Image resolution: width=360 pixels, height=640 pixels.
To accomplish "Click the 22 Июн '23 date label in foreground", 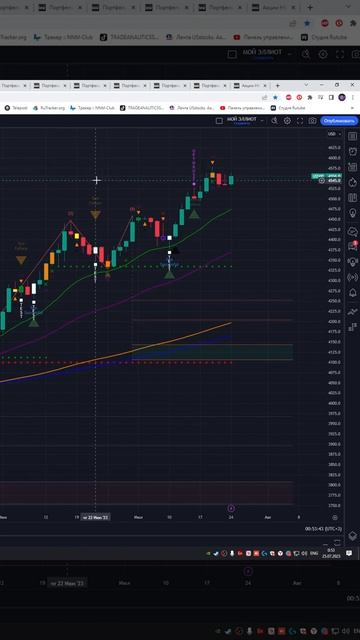I will (95, 517).
